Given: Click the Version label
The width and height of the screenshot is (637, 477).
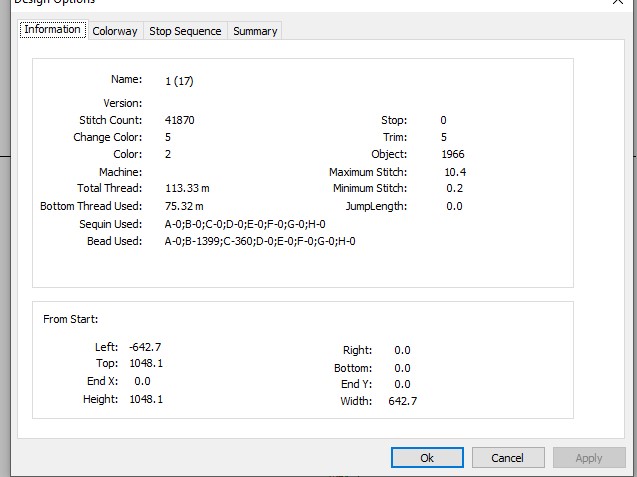Looking at the screenshot, I should (x=123, y=103).
